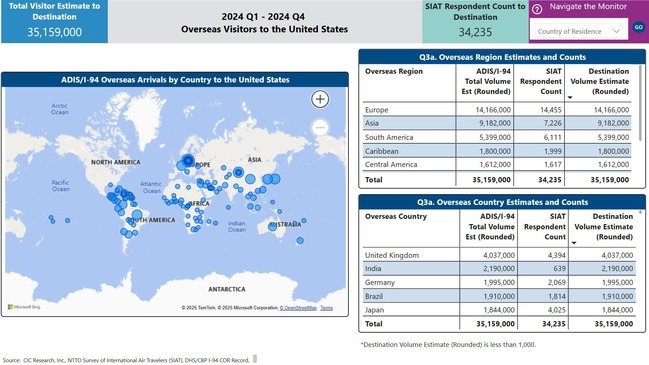The image size is (649, 365).
Task: Click Japan's respondent count 4,025
Action: pos(556,310)
